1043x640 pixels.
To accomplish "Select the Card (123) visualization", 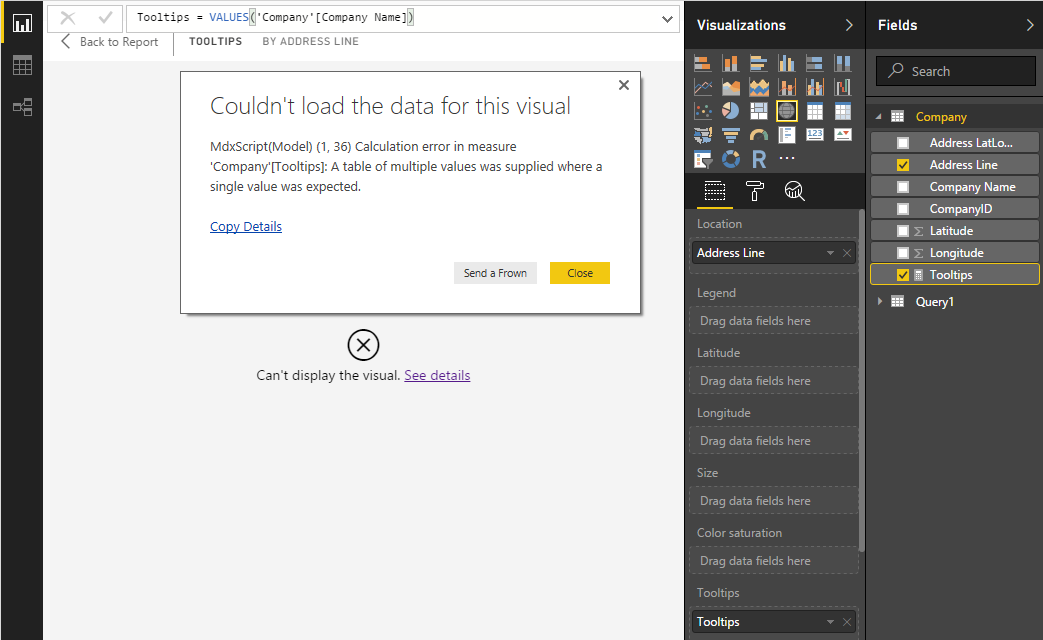I will pyautogui.click(x=815, y=134).
